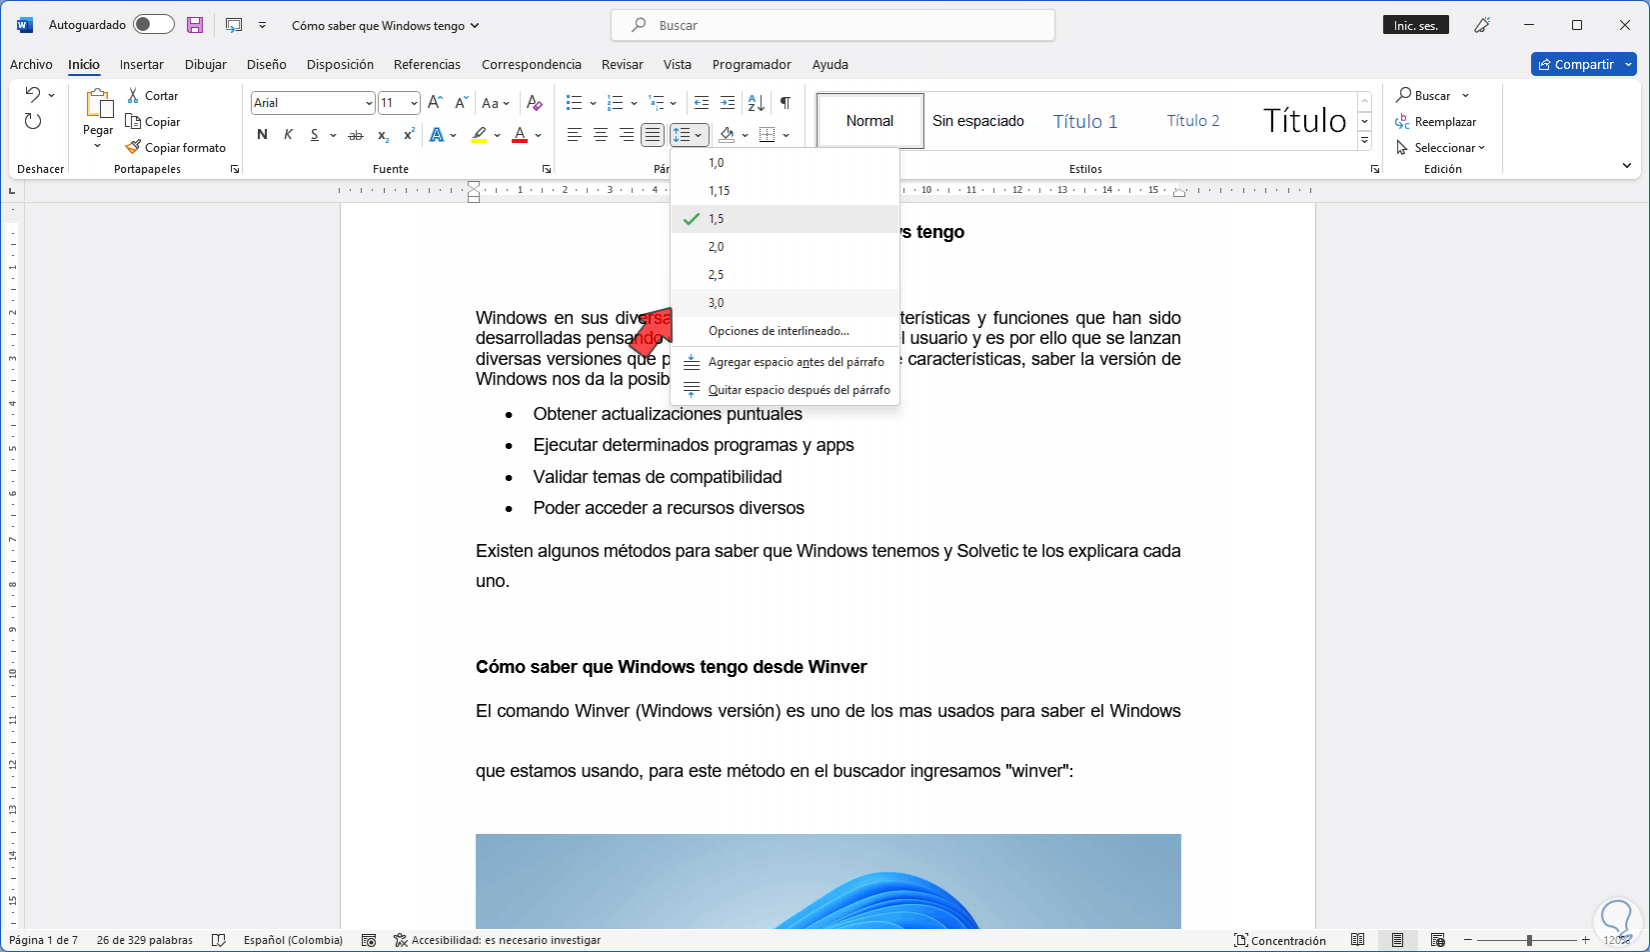Open the Arial font name dropdown
The image size is (1650, 952).
(369, 103)
